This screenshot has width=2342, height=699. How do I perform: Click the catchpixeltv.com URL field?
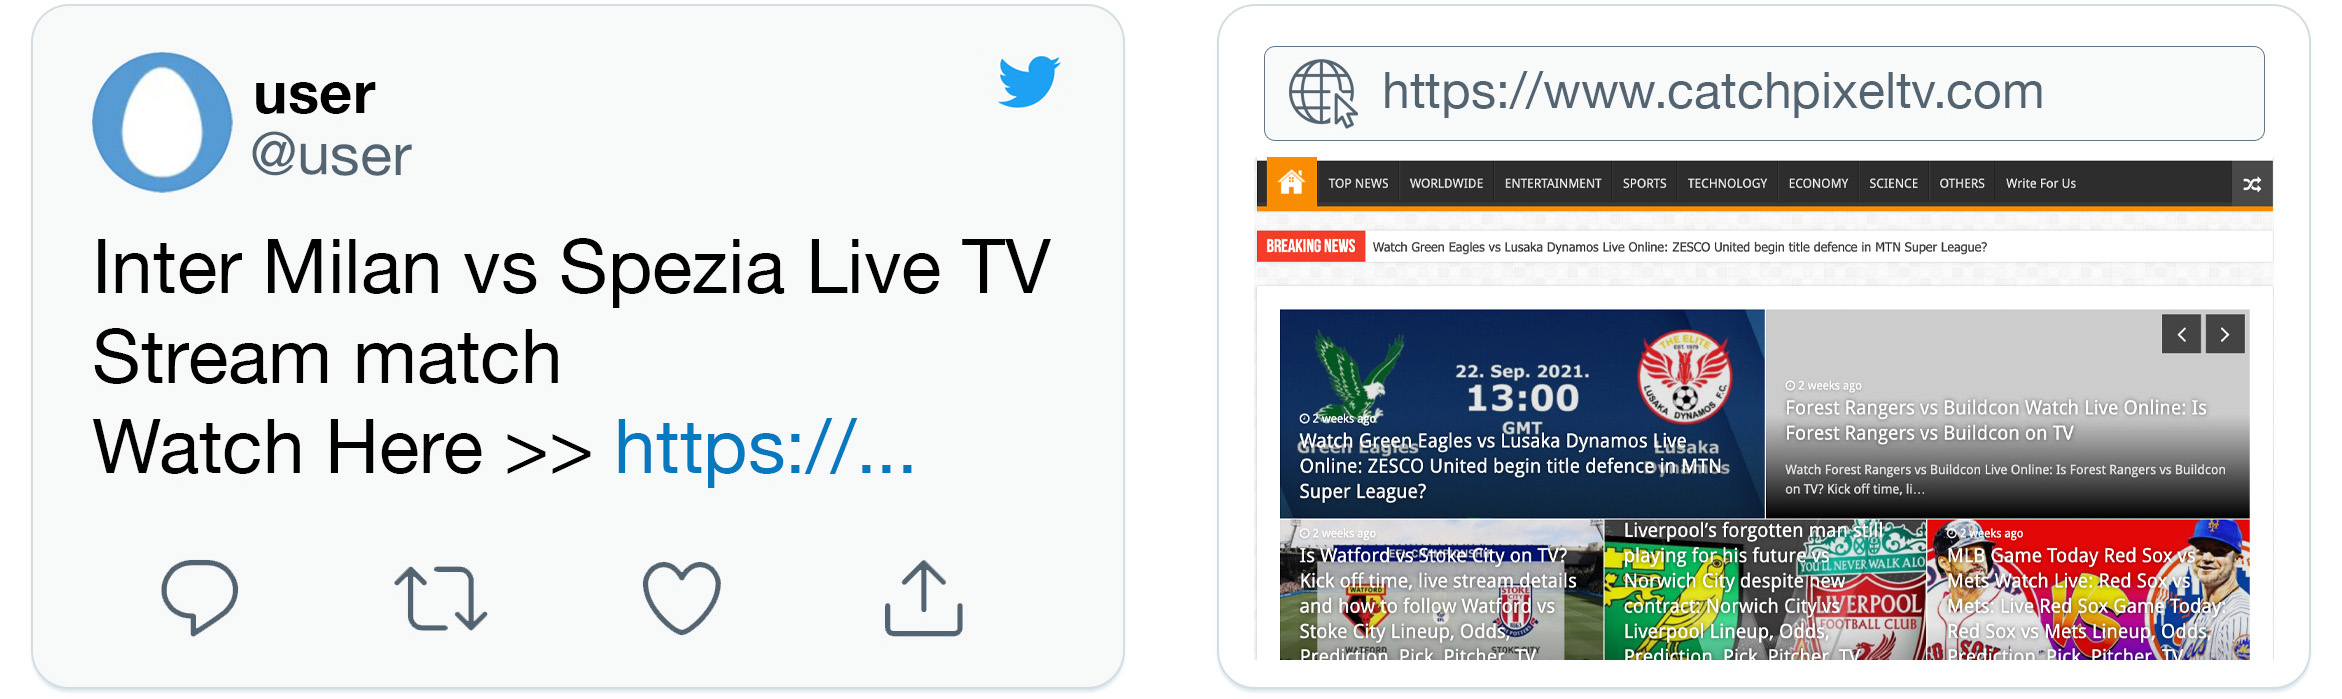click(x=1764, y=93)
